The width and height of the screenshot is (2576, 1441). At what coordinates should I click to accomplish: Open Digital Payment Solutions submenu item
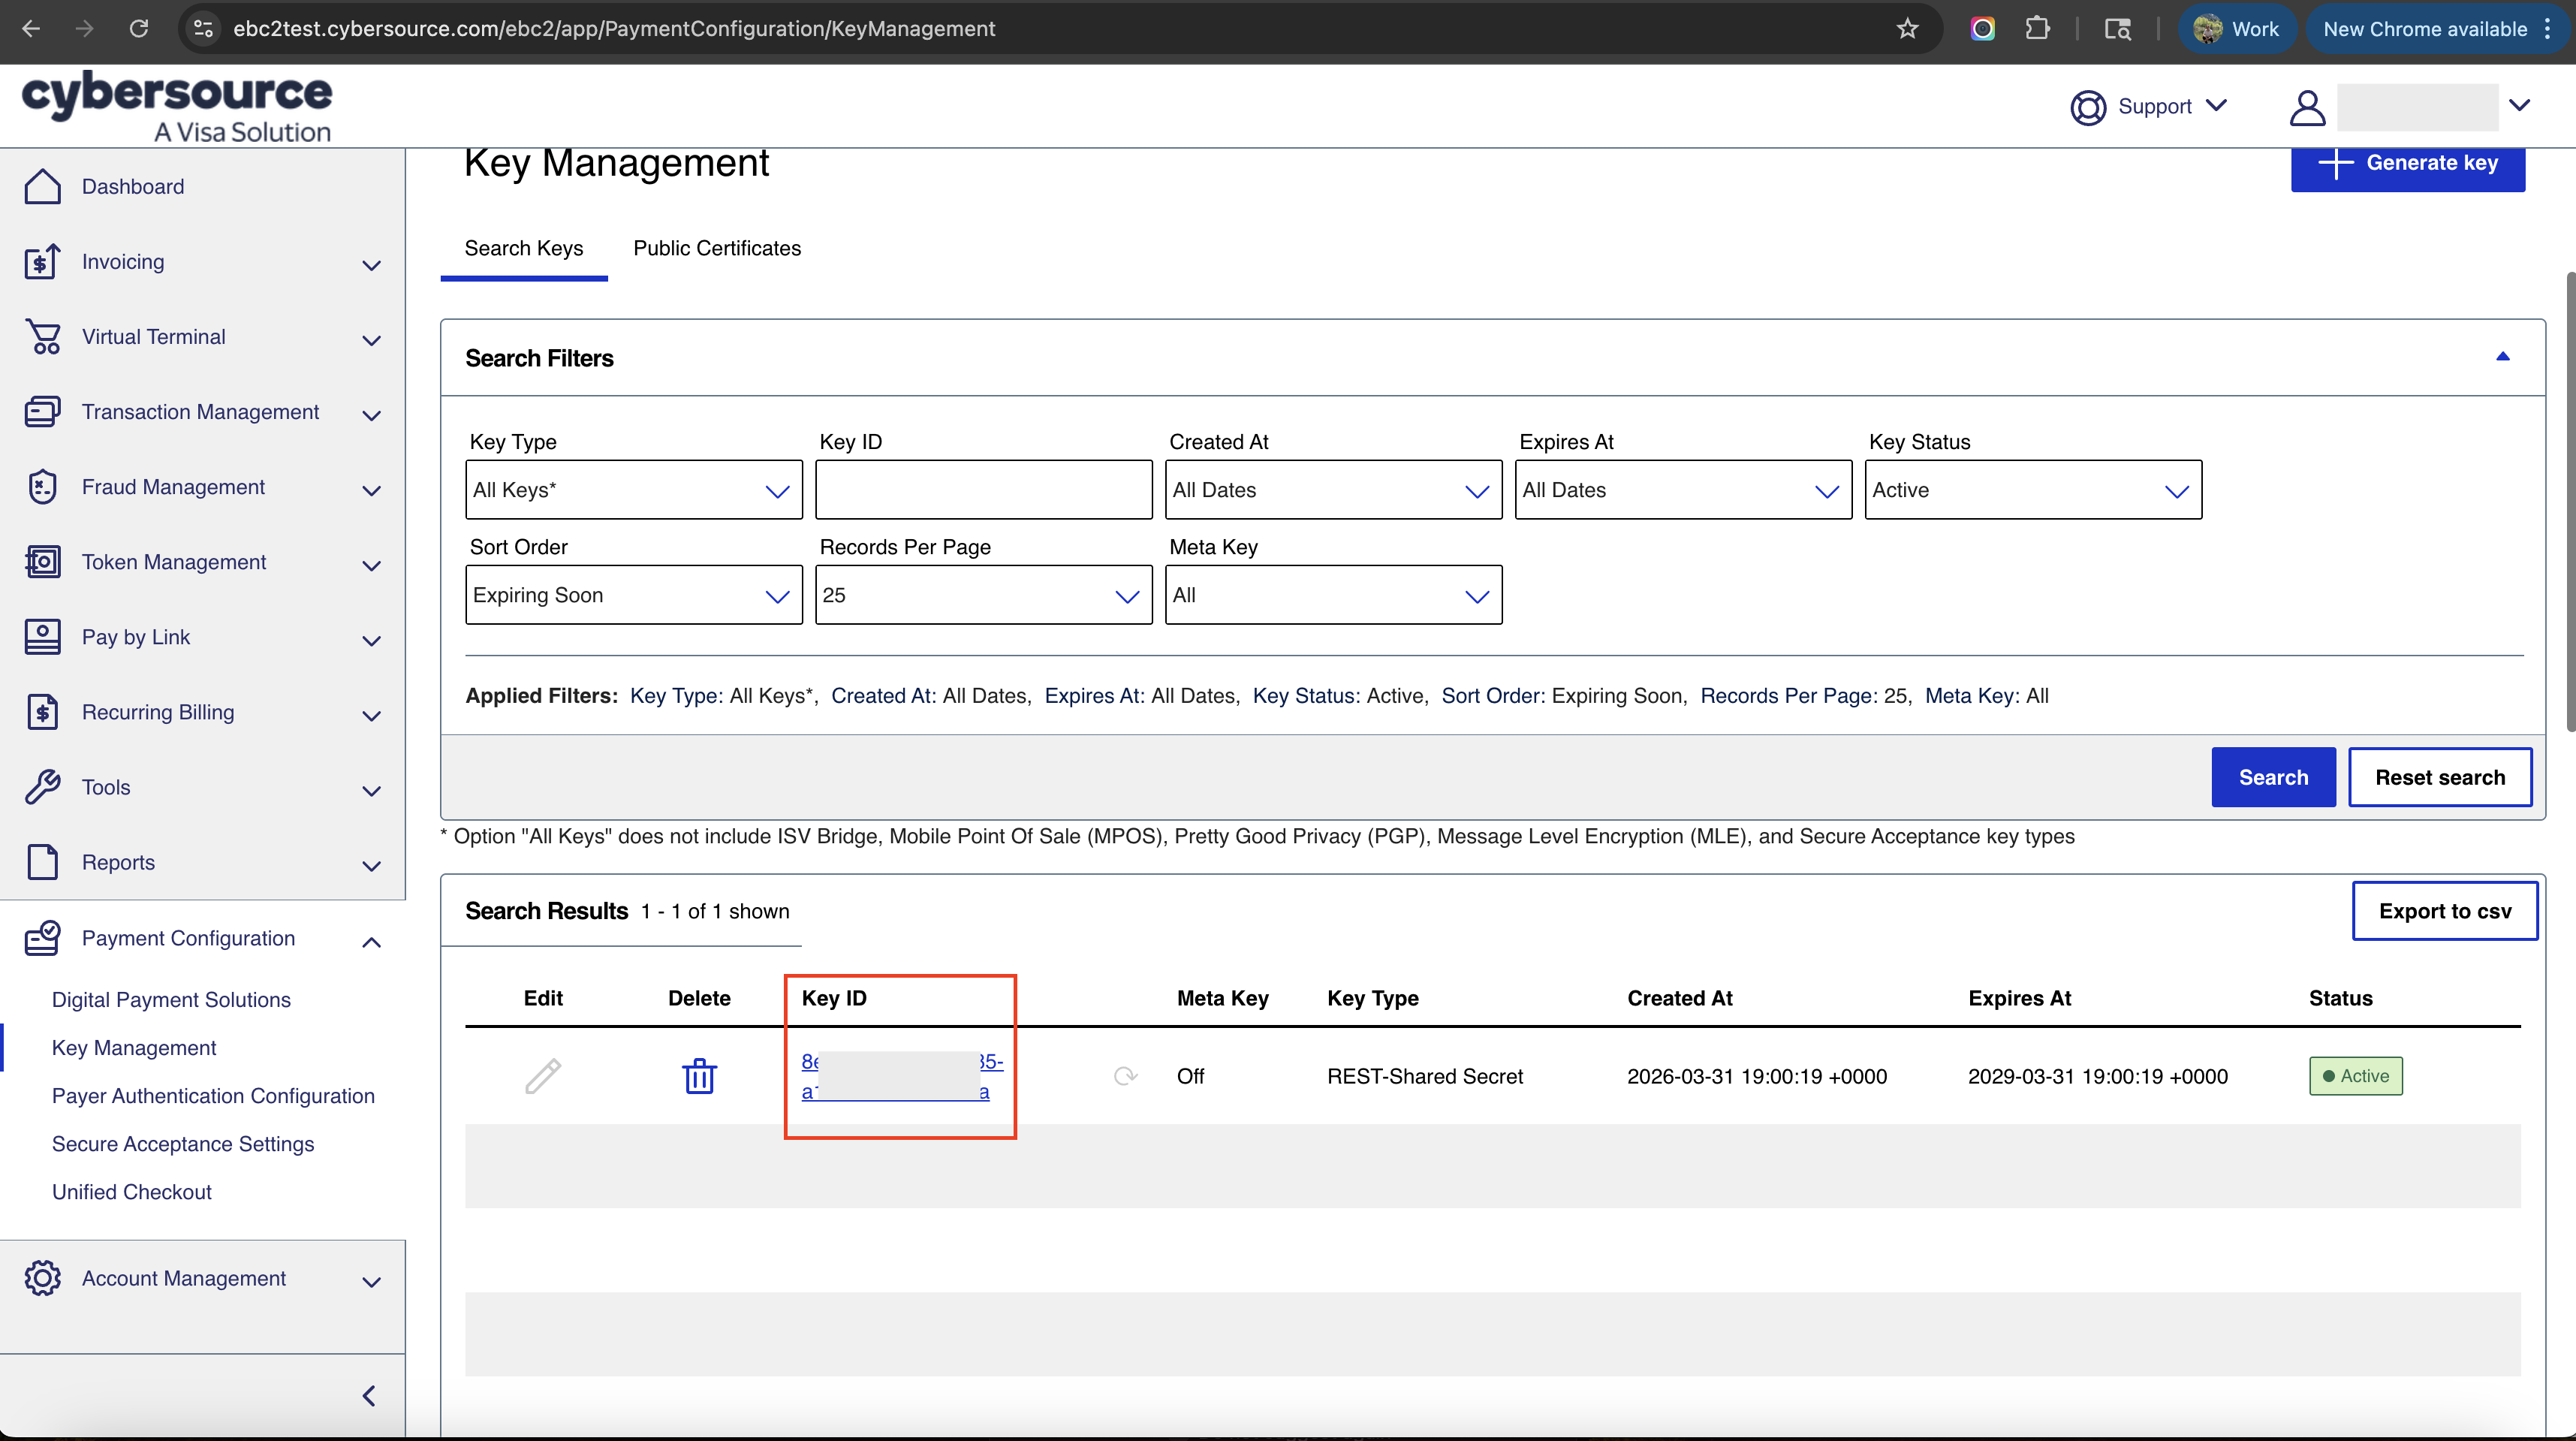click(x=171, y=1000)
